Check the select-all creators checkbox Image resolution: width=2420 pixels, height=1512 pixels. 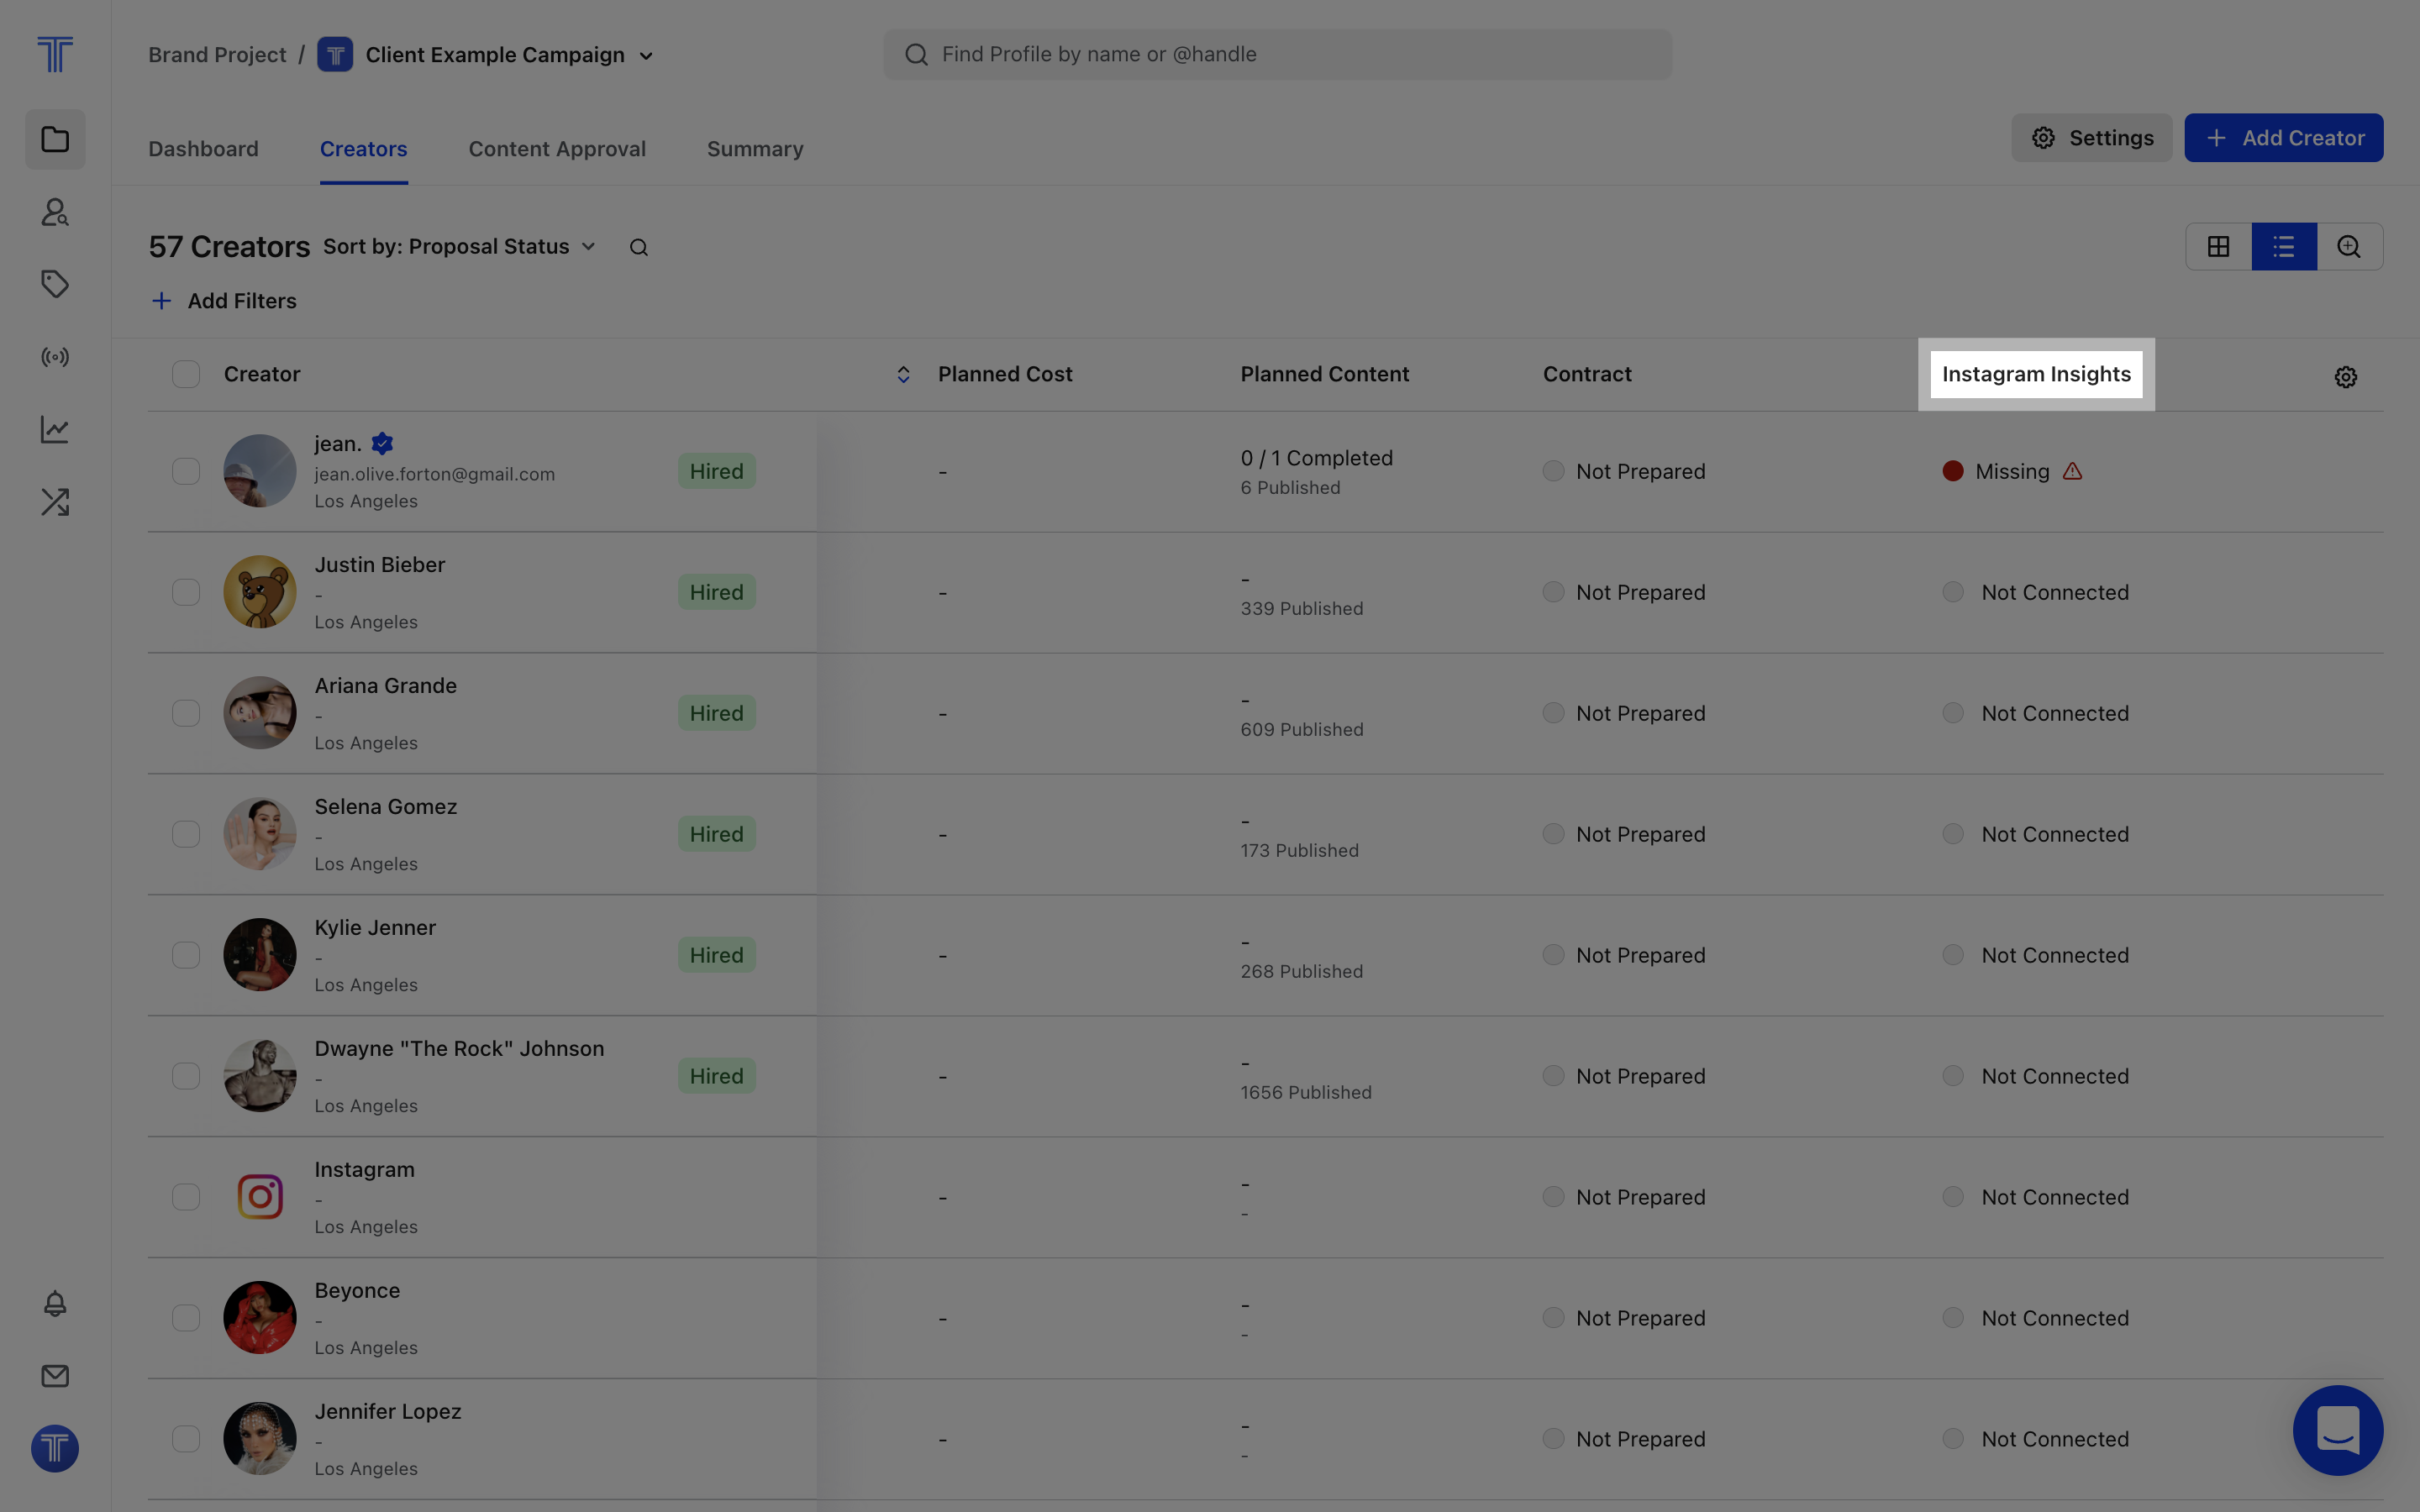click(x=186, y=374)
